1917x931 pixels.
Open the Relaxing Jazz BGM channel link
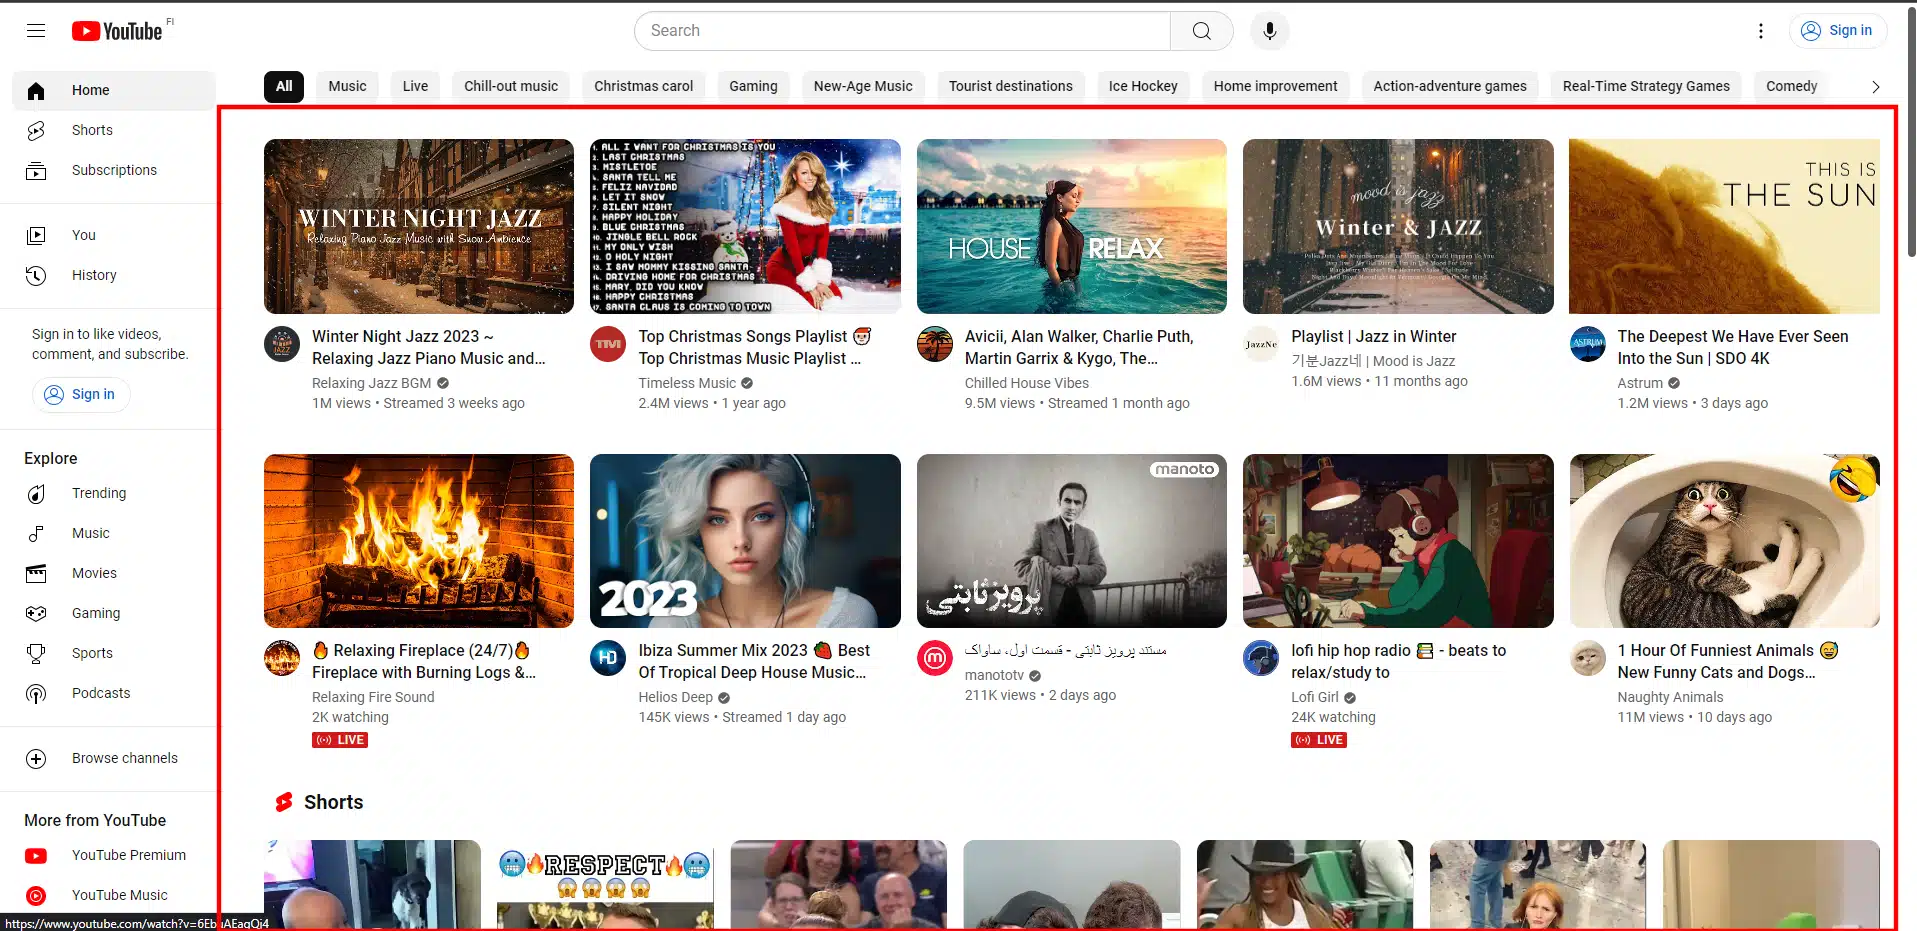371,383
